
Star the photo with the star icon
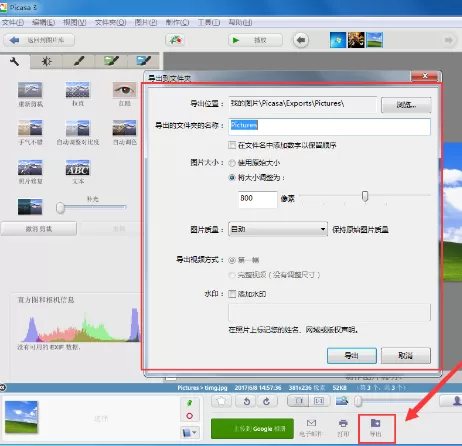coord(221,401)
